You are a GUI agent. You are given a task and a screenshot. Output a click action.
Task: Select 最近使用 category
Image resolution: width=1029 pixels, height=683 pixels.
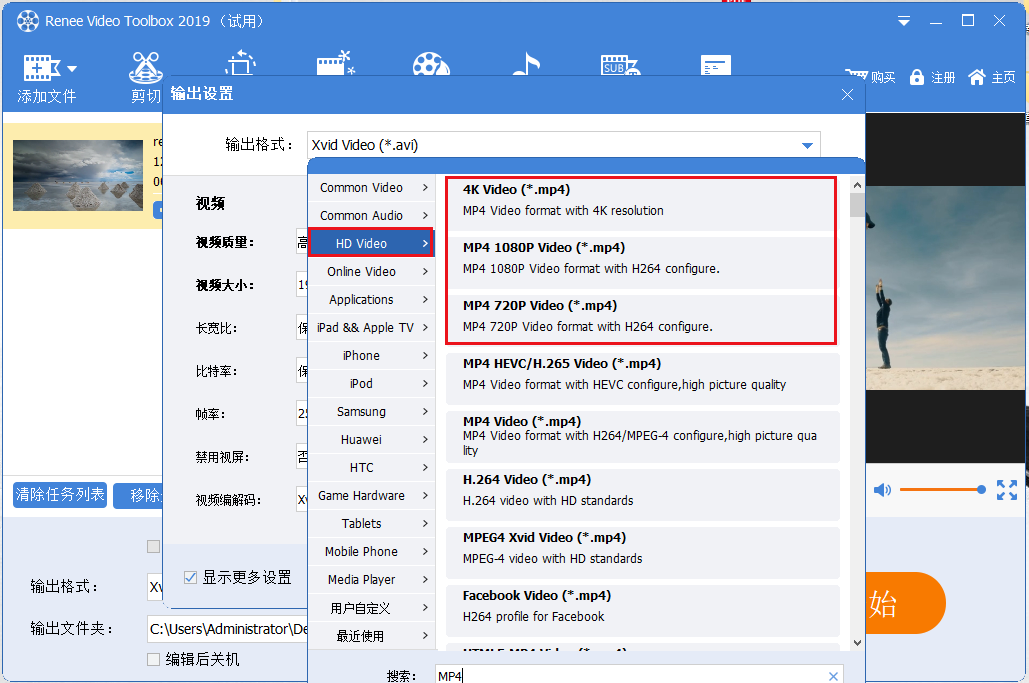pos(371,636)
